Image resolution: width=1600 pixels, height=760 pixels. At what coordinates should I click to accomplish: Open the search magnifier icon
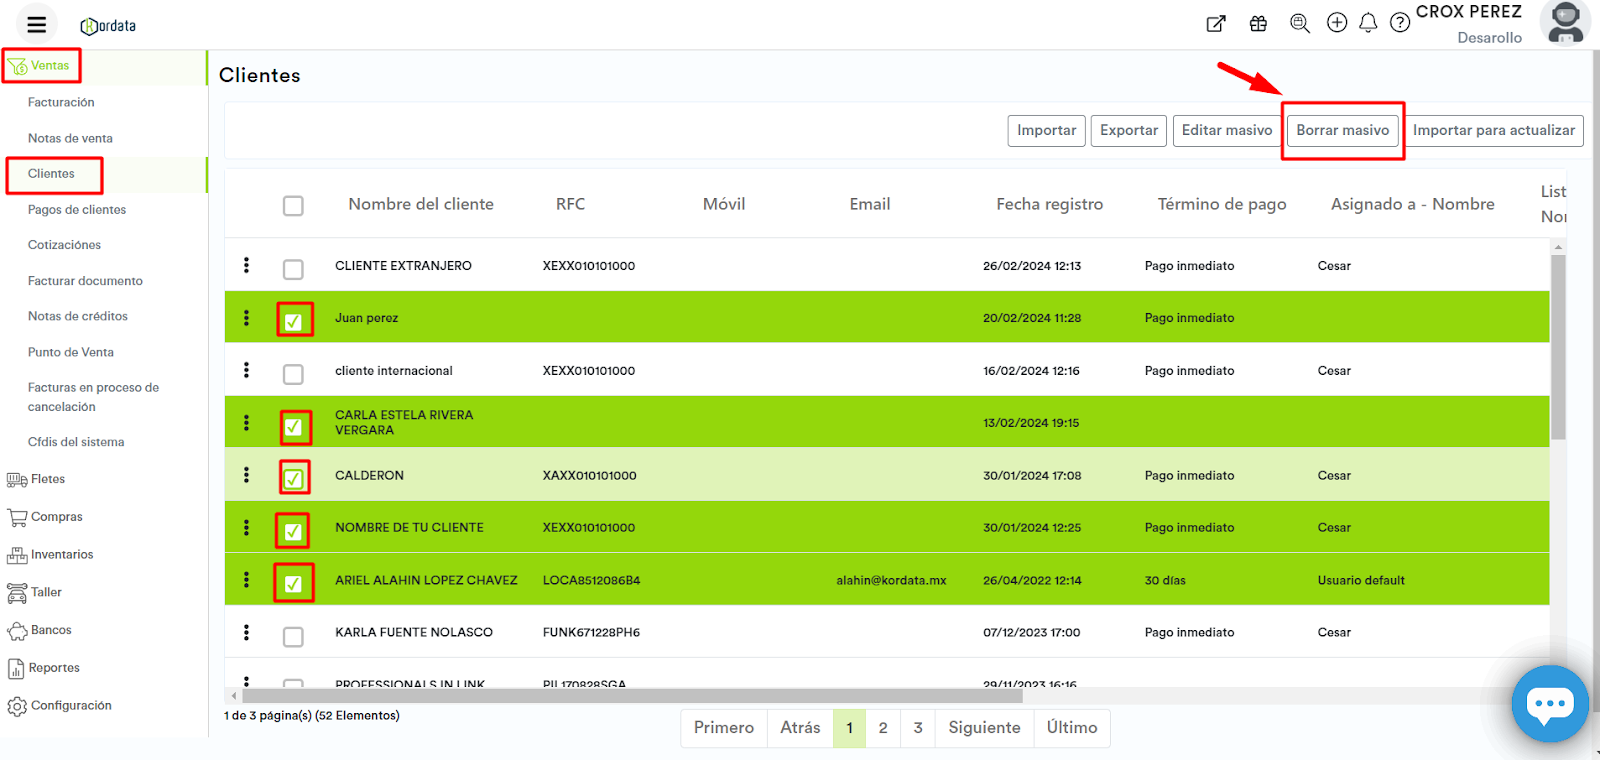point(1299,23)
